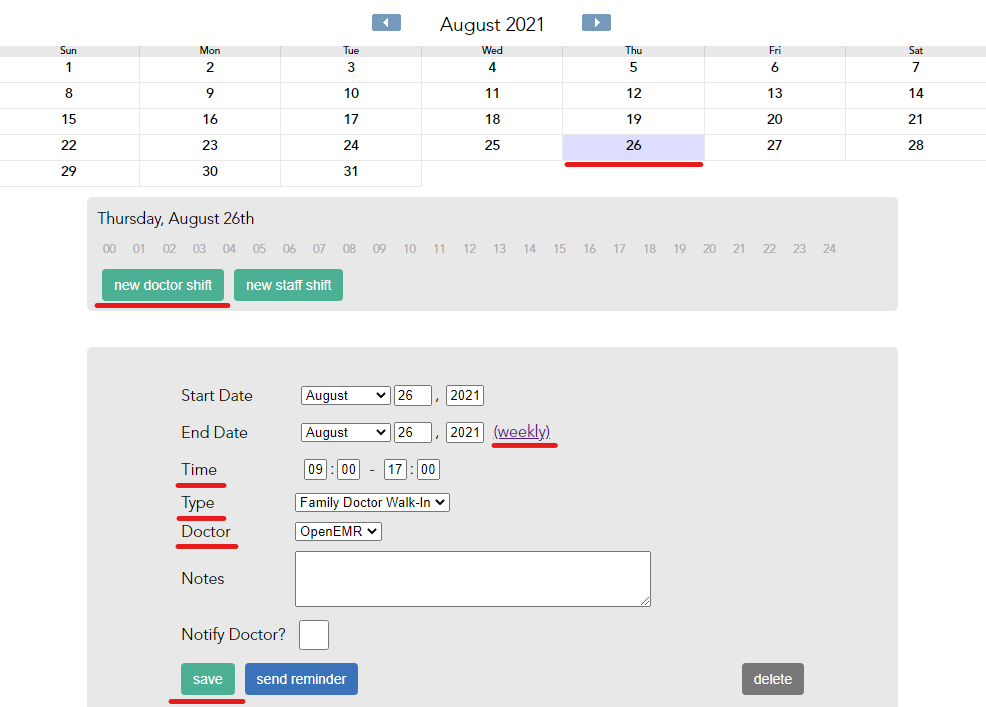Click the end time hour field
Screen dimensions: 986x707
(395, 469)
